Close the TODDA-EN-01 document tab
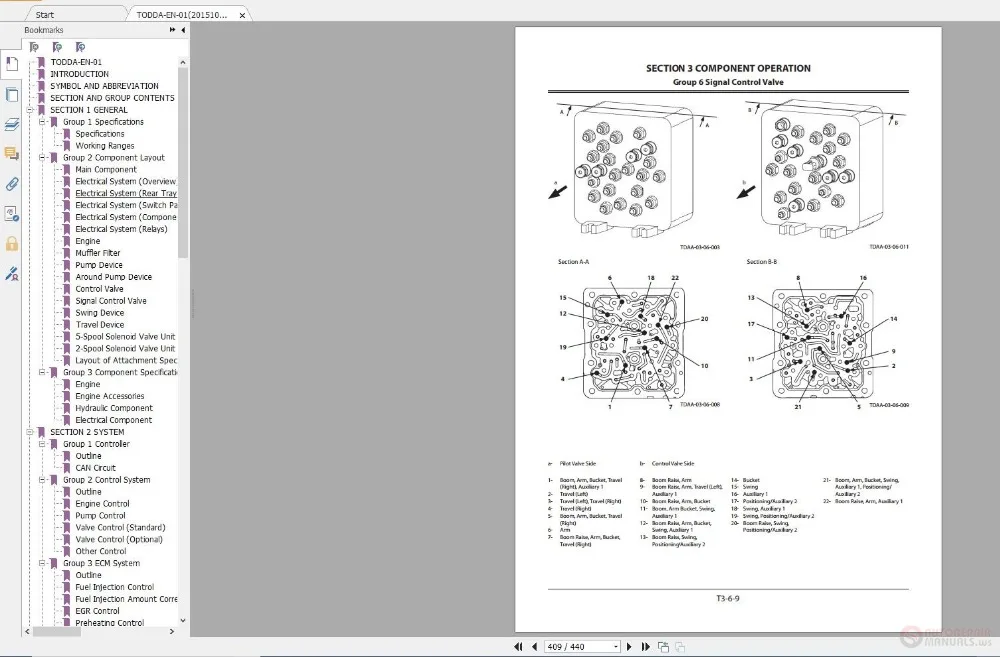Viewport: 1000px width, 657px height. [242, 15]
